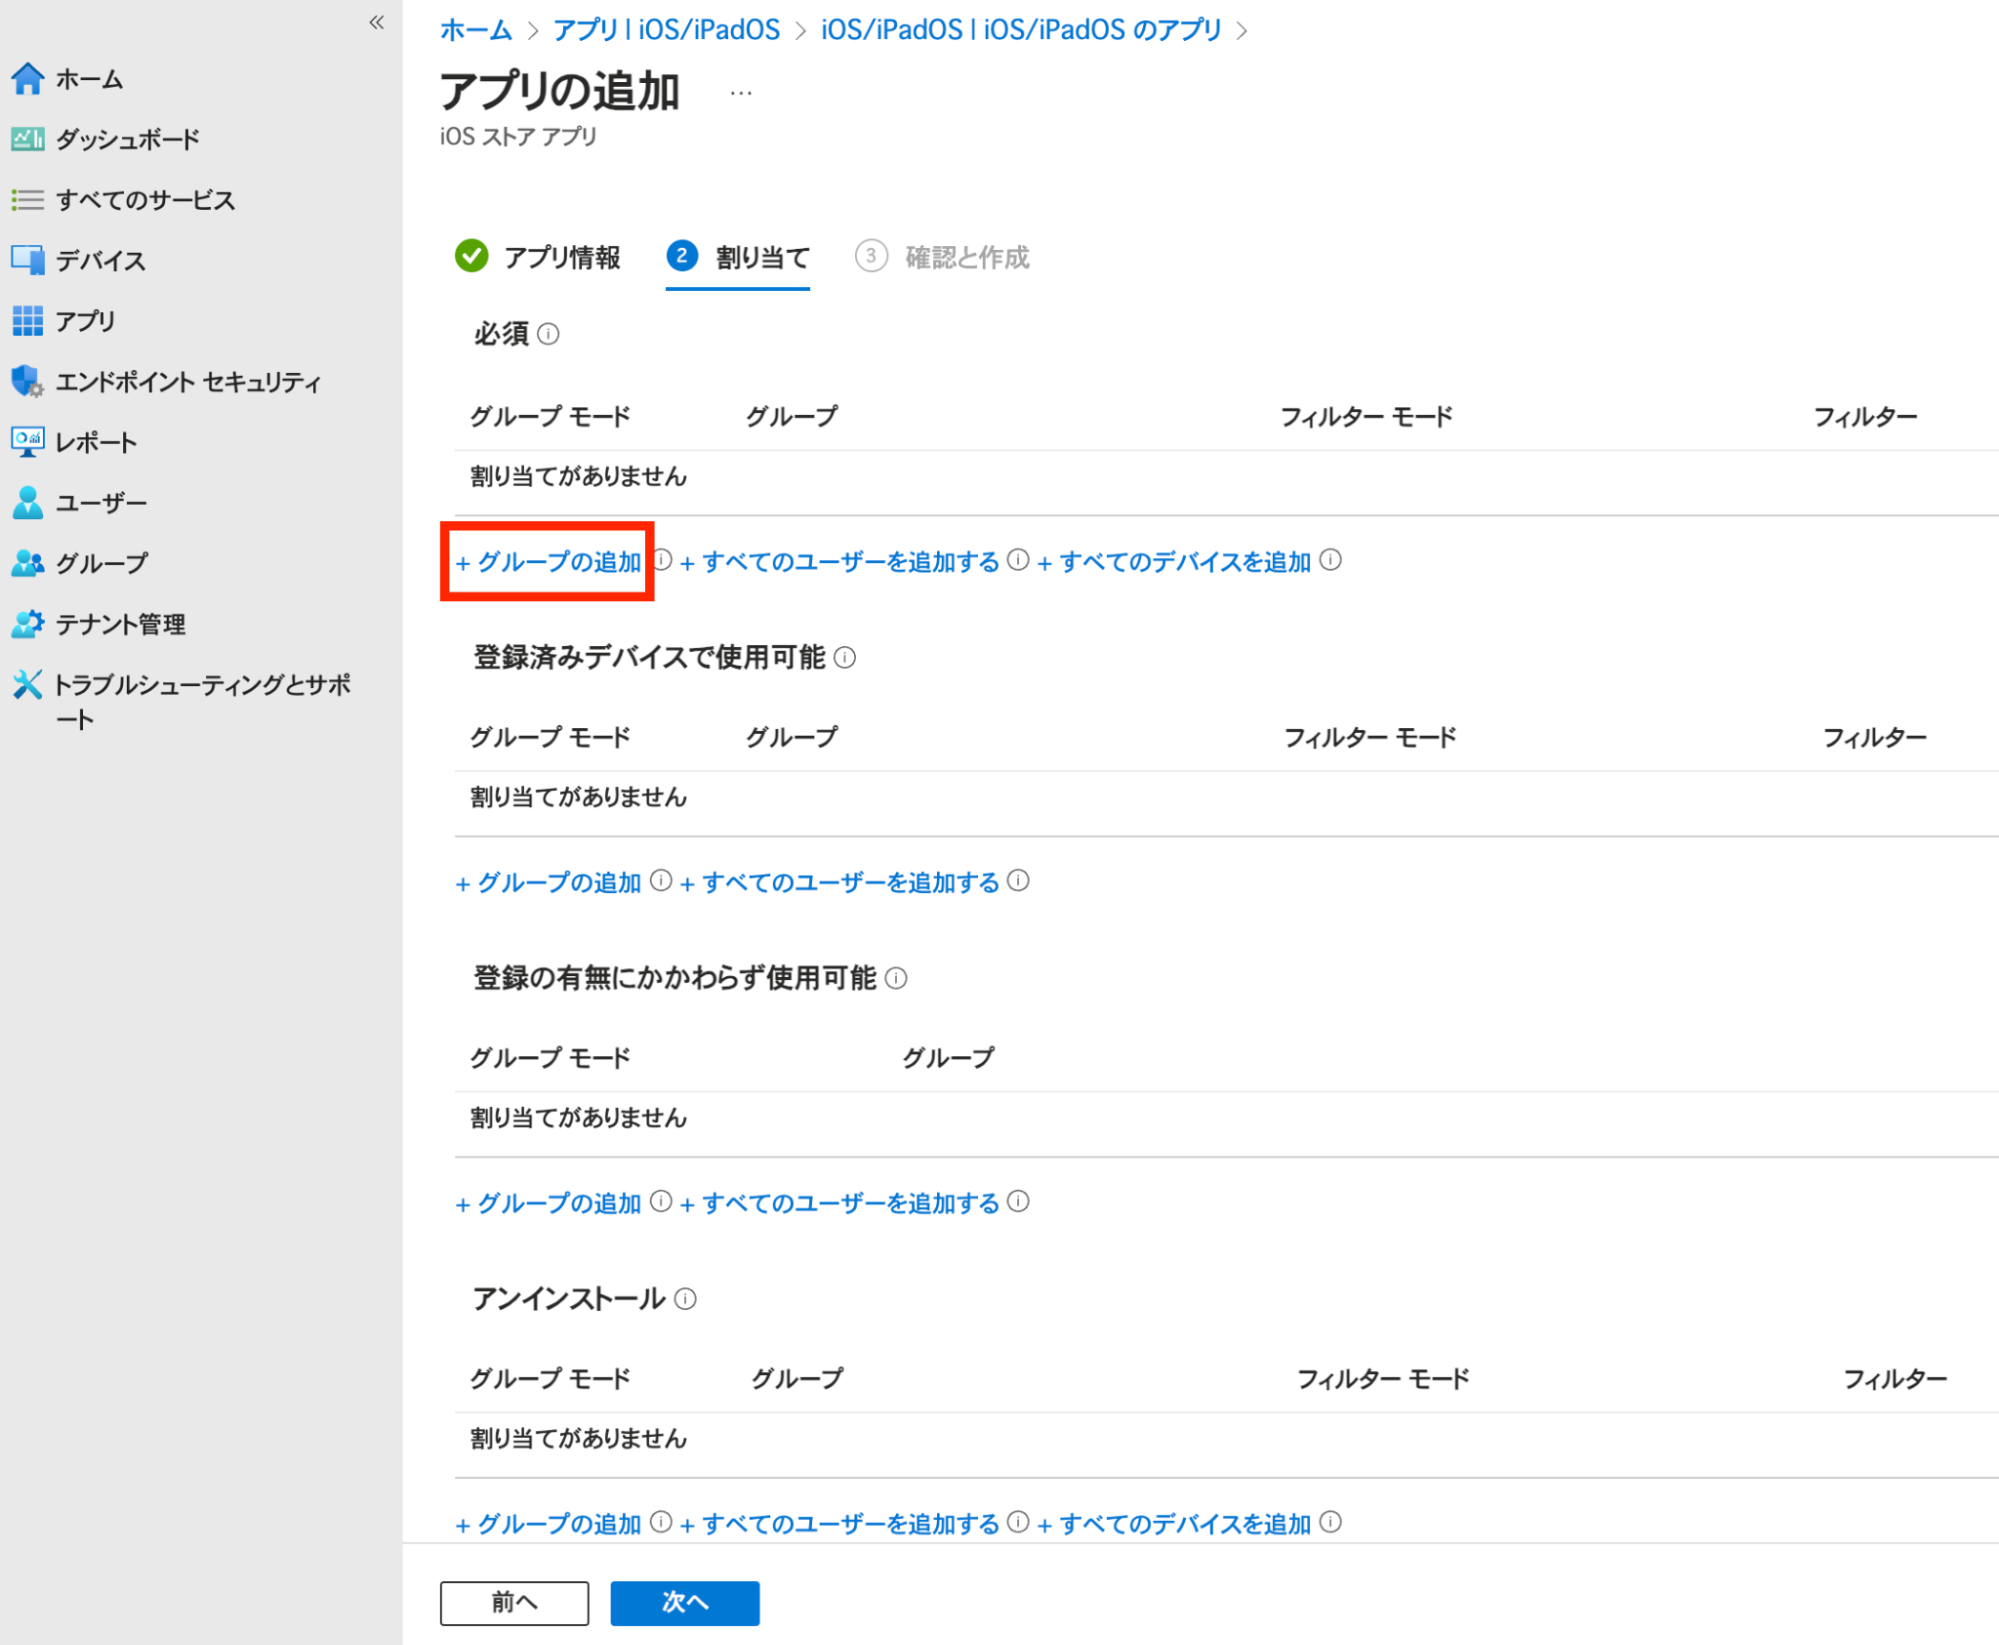Add group under 登録の有無にかかわらず使用可能
The height and width of the screenshot is (1645, 1999).
548,1203
